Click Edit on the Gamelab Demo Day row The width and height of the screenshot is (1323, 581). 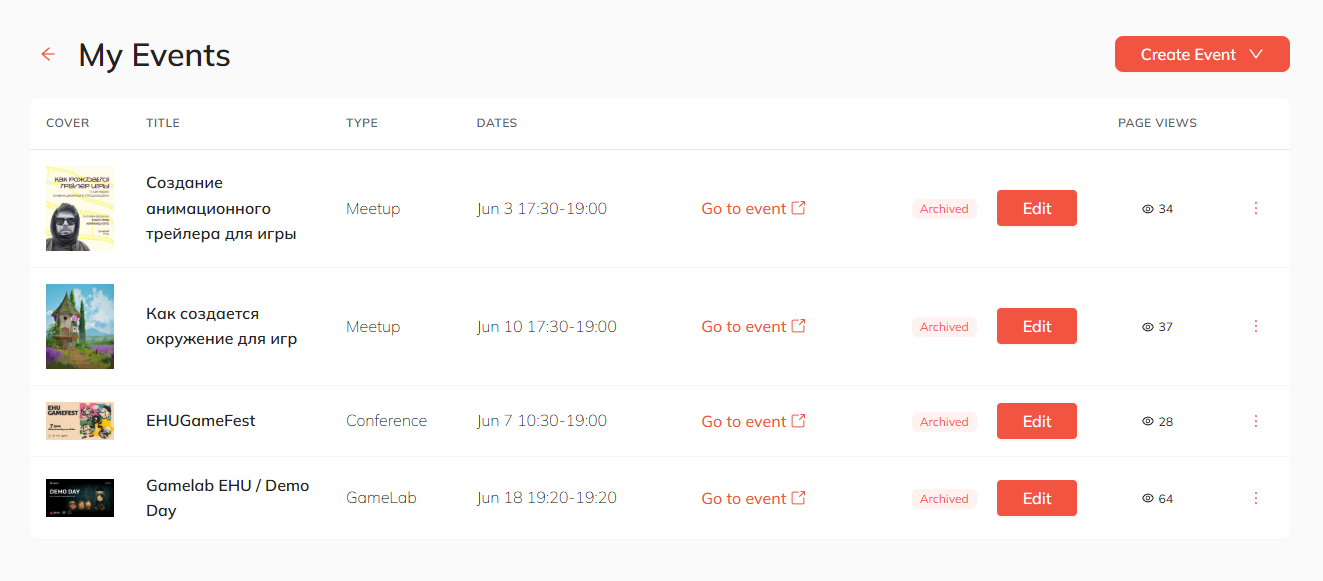click(1036, 497)
